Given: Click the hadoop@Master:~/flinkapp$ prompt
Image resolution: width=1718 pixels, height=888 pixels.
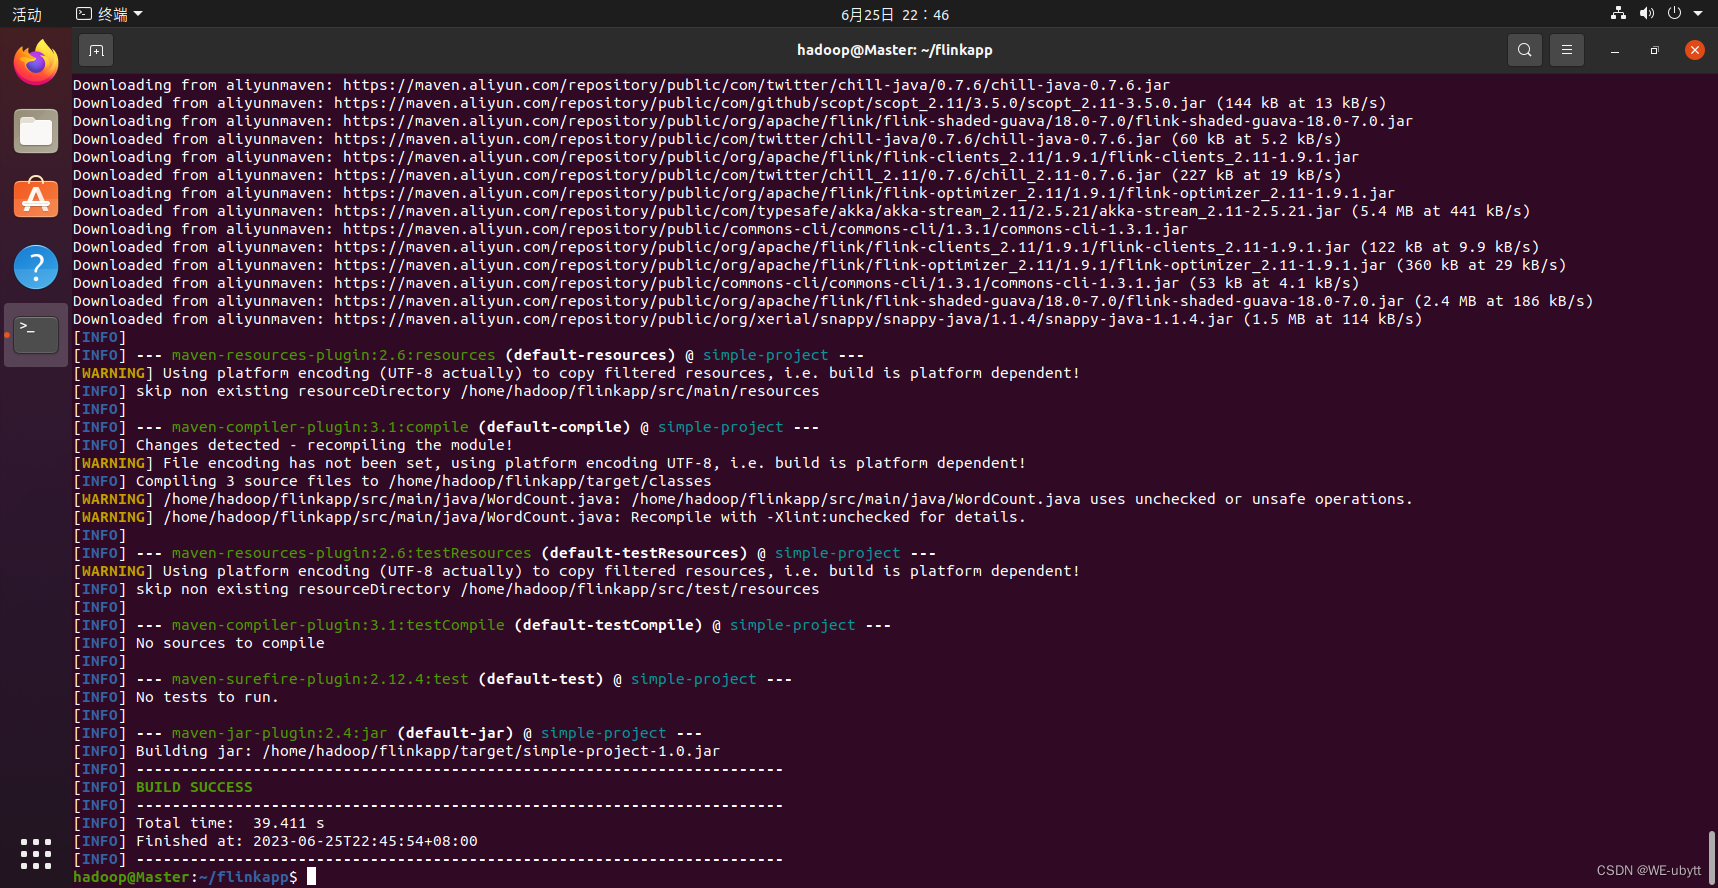Looking at the screenshot, I should tap(185, 877).
